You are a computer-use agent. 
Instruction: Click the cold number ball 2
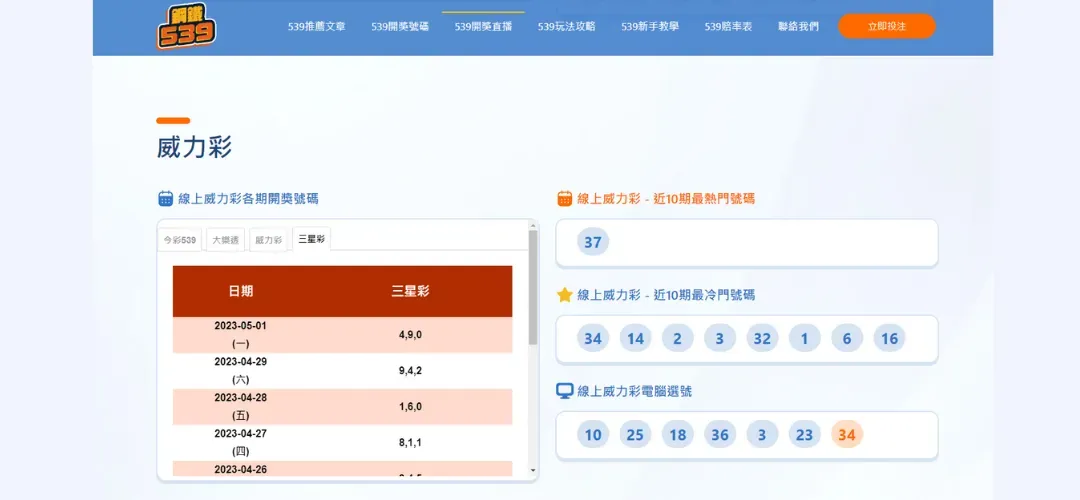(678, 338)
